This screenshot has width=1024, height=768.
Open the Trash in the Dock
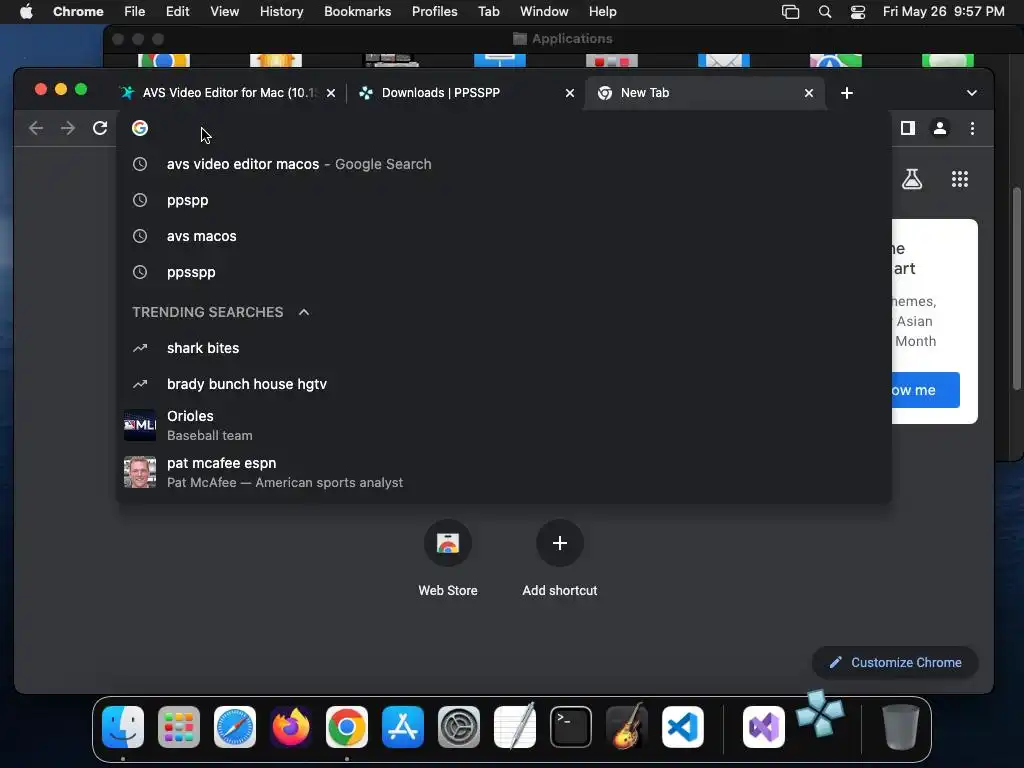pos(901,726)
